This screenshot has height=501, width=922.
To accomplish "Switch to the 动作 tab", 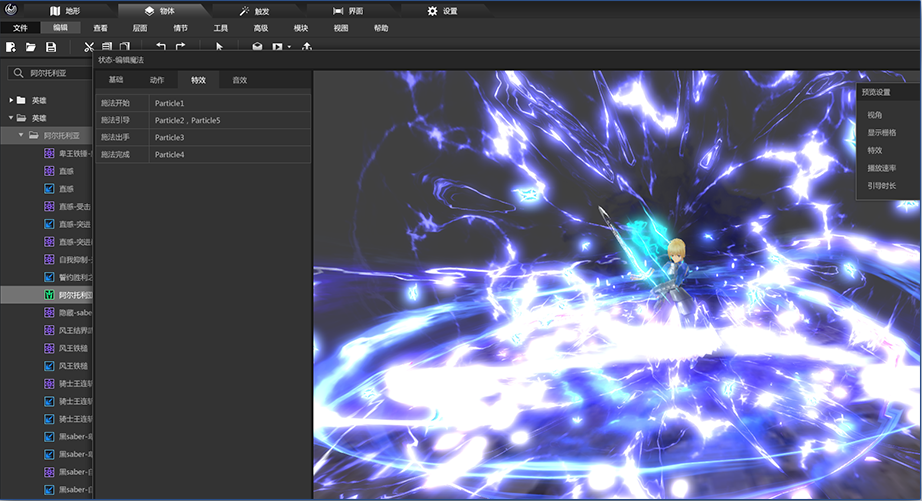I will point(156,80).
